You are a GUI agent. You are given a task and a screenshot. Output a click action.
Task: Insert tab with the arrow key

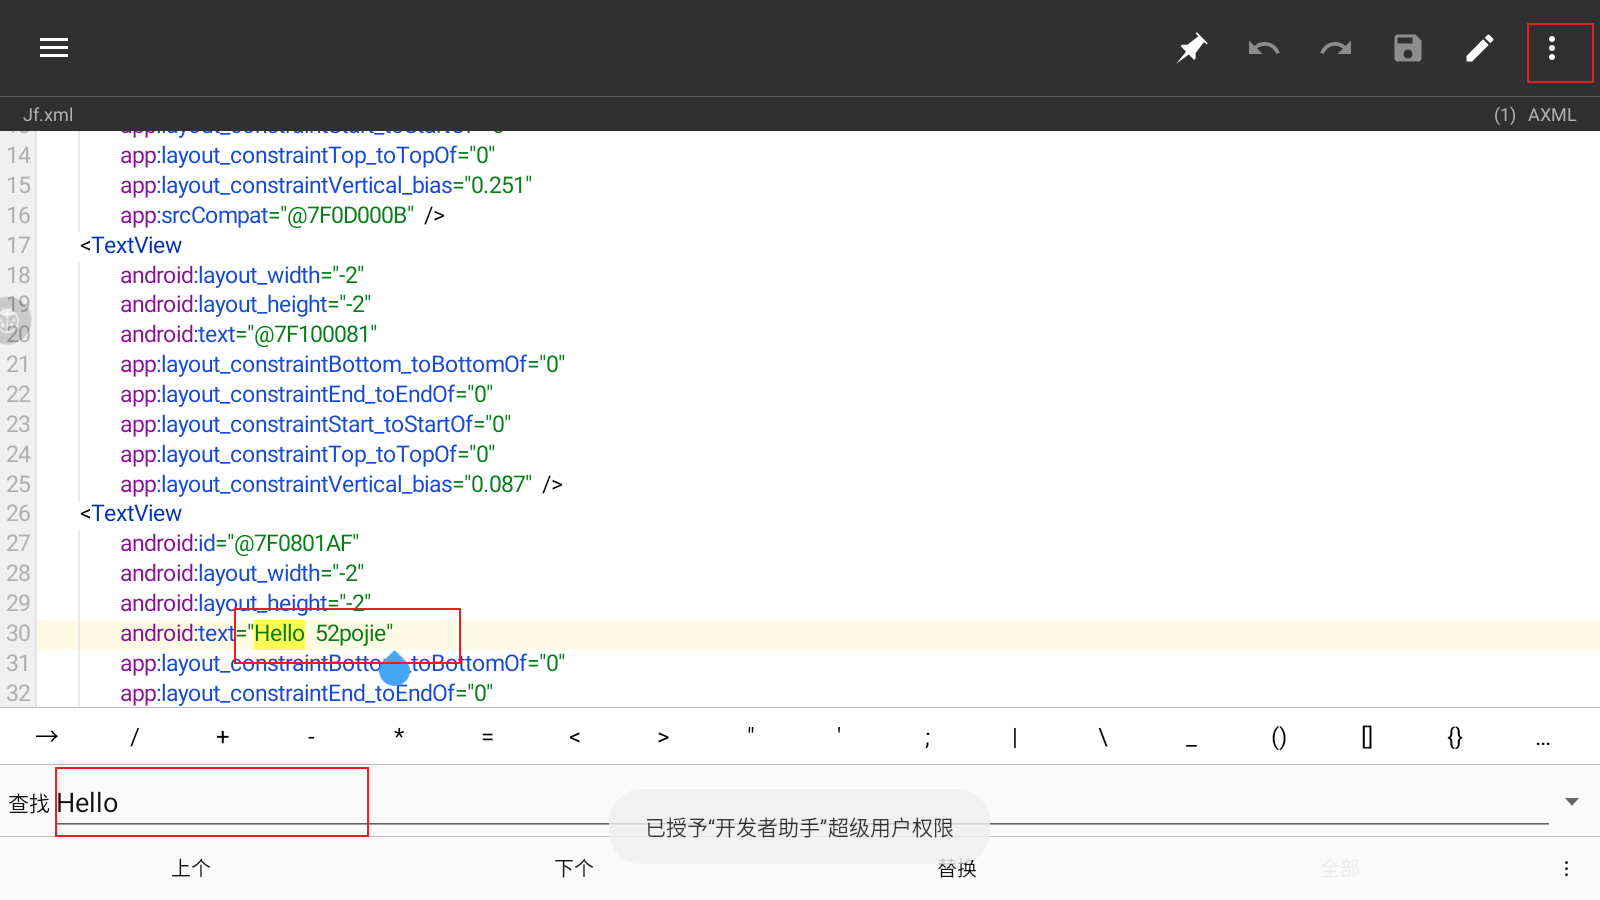pos(47,737)
